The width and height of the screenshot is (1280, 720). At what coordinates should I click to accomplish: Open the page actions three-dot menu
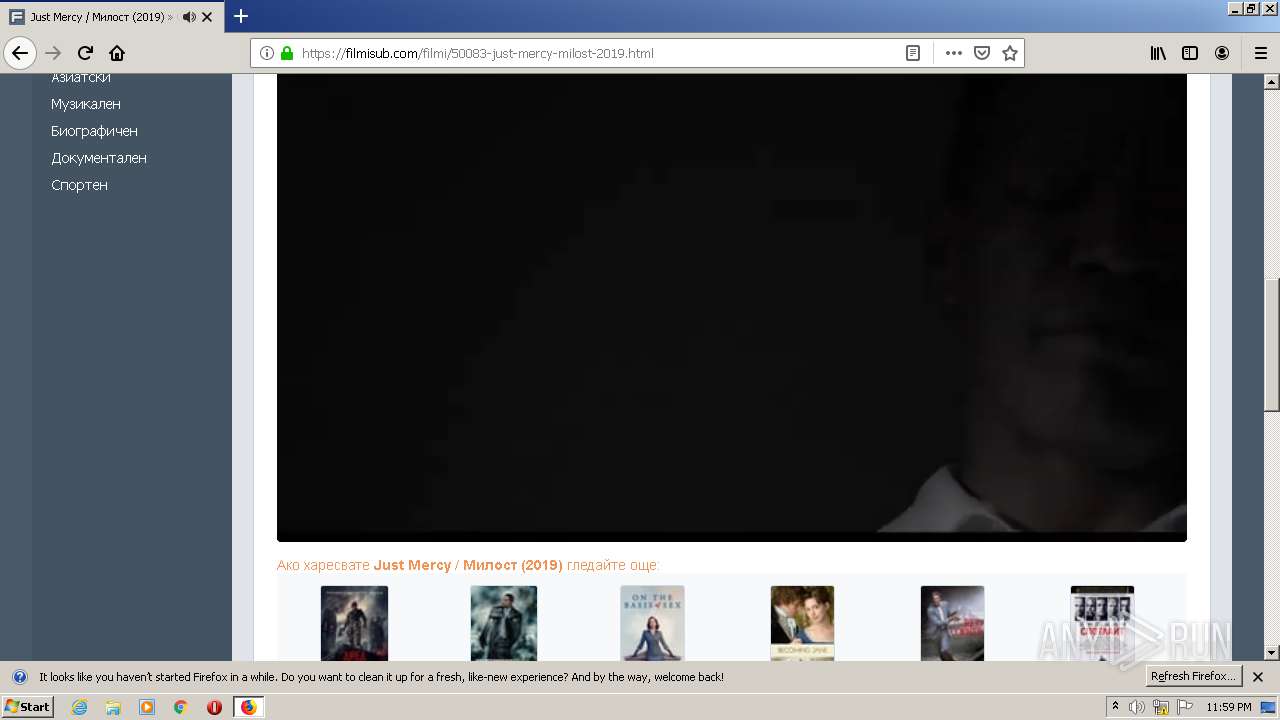[953, 53]
